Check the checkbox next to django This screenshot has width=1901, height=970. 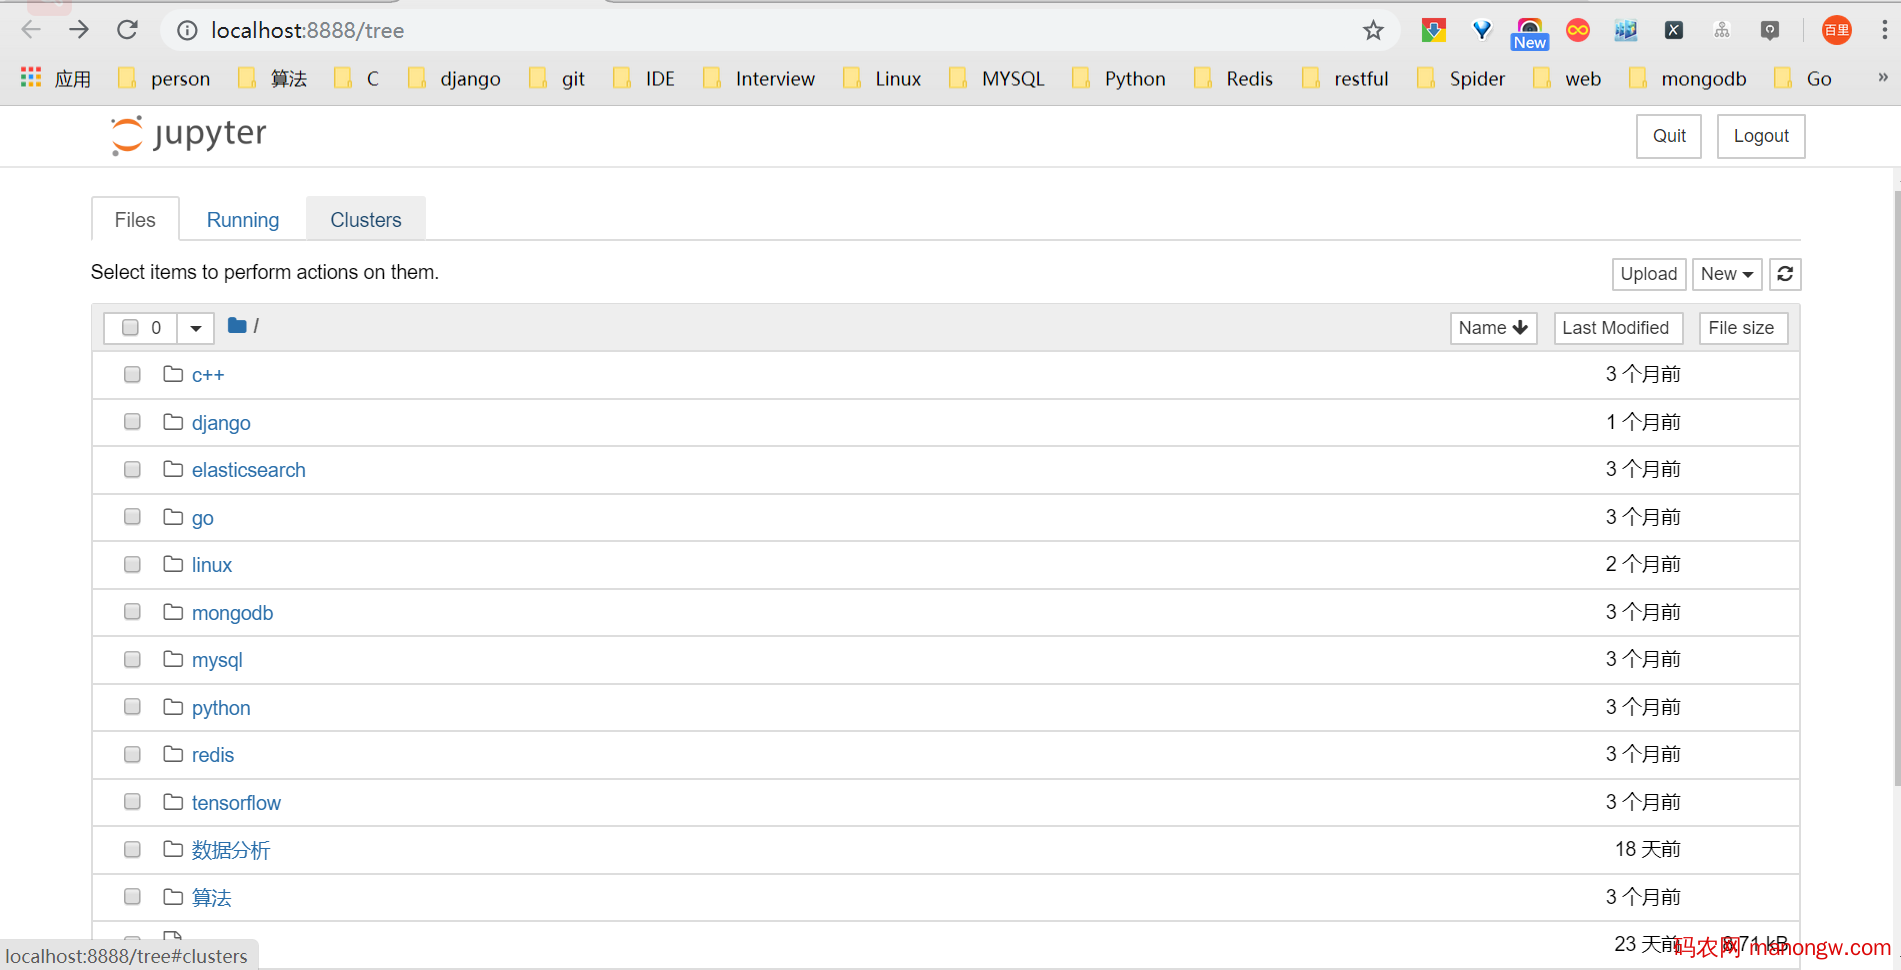pyautogui.click(x=131, y=421)
